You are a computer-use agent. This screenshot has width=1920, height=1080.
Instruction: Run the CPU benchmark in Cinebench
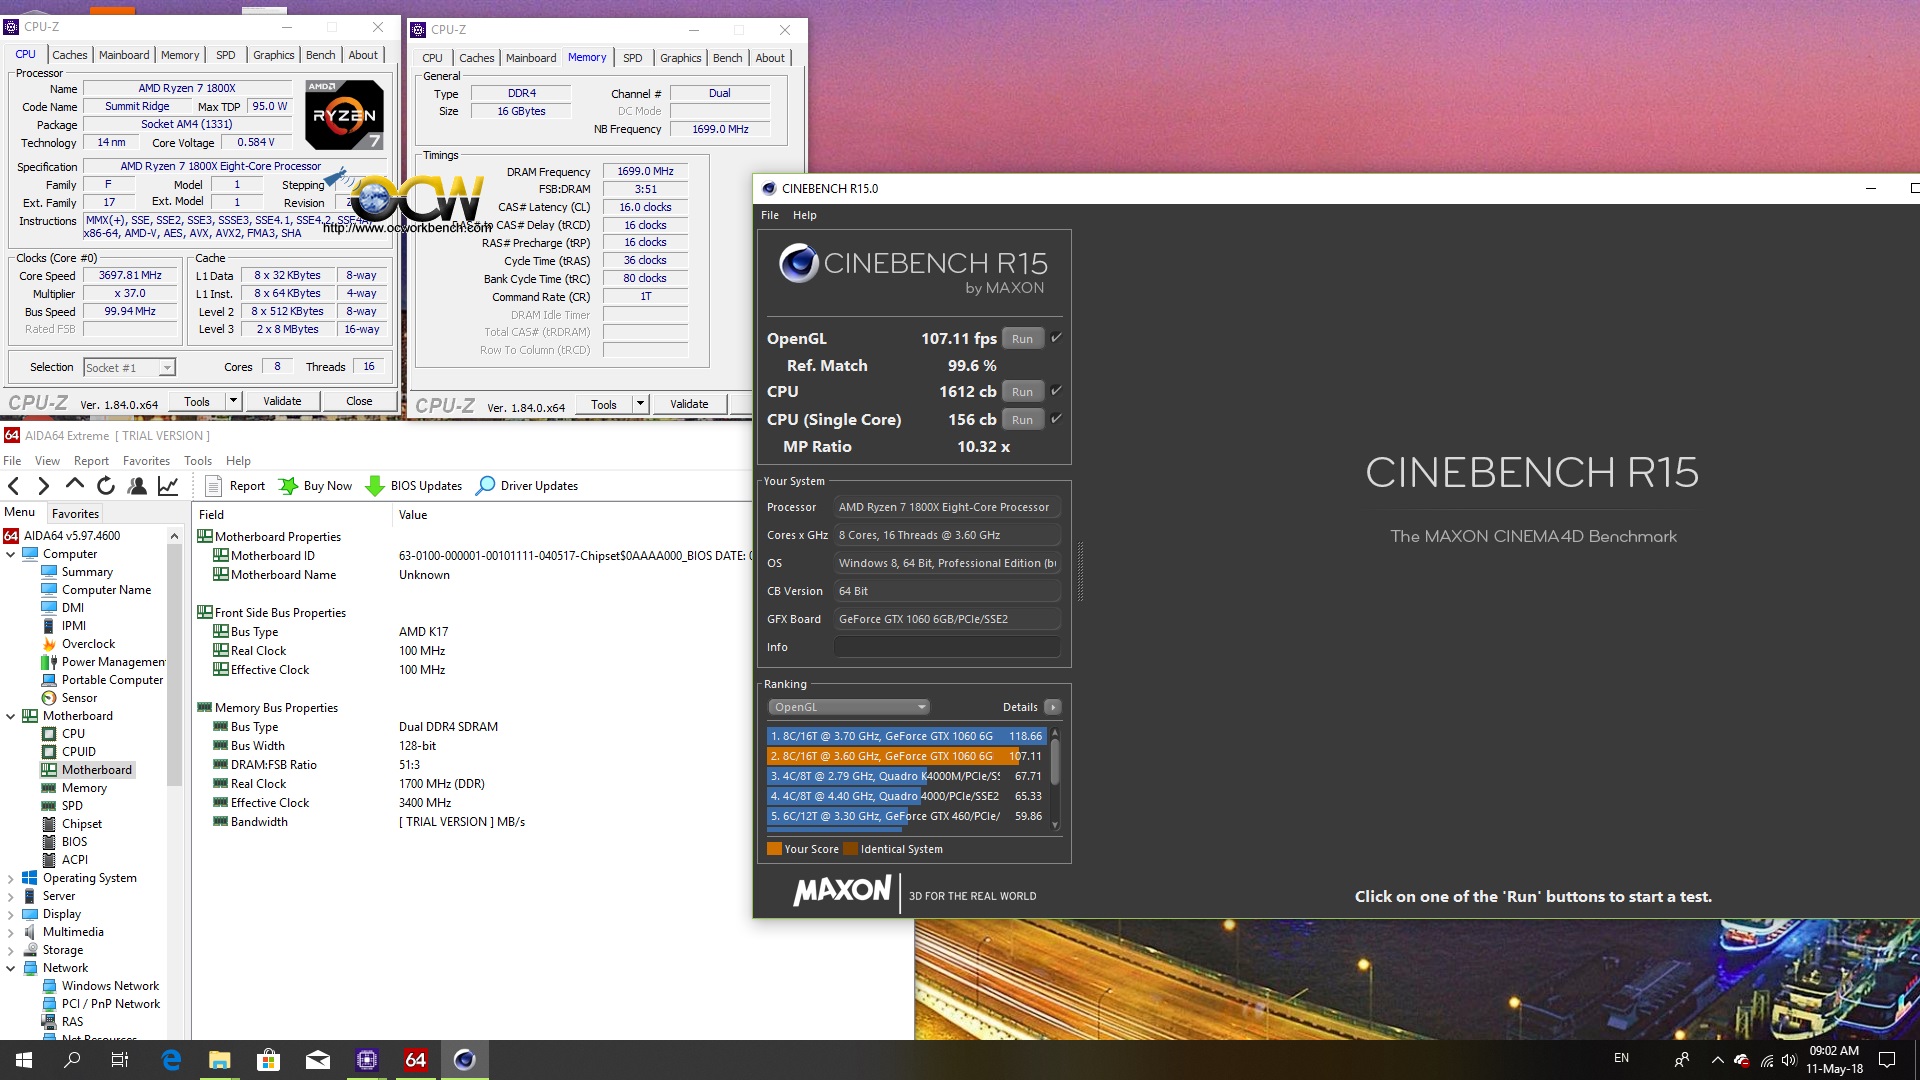pos(1022,392)
